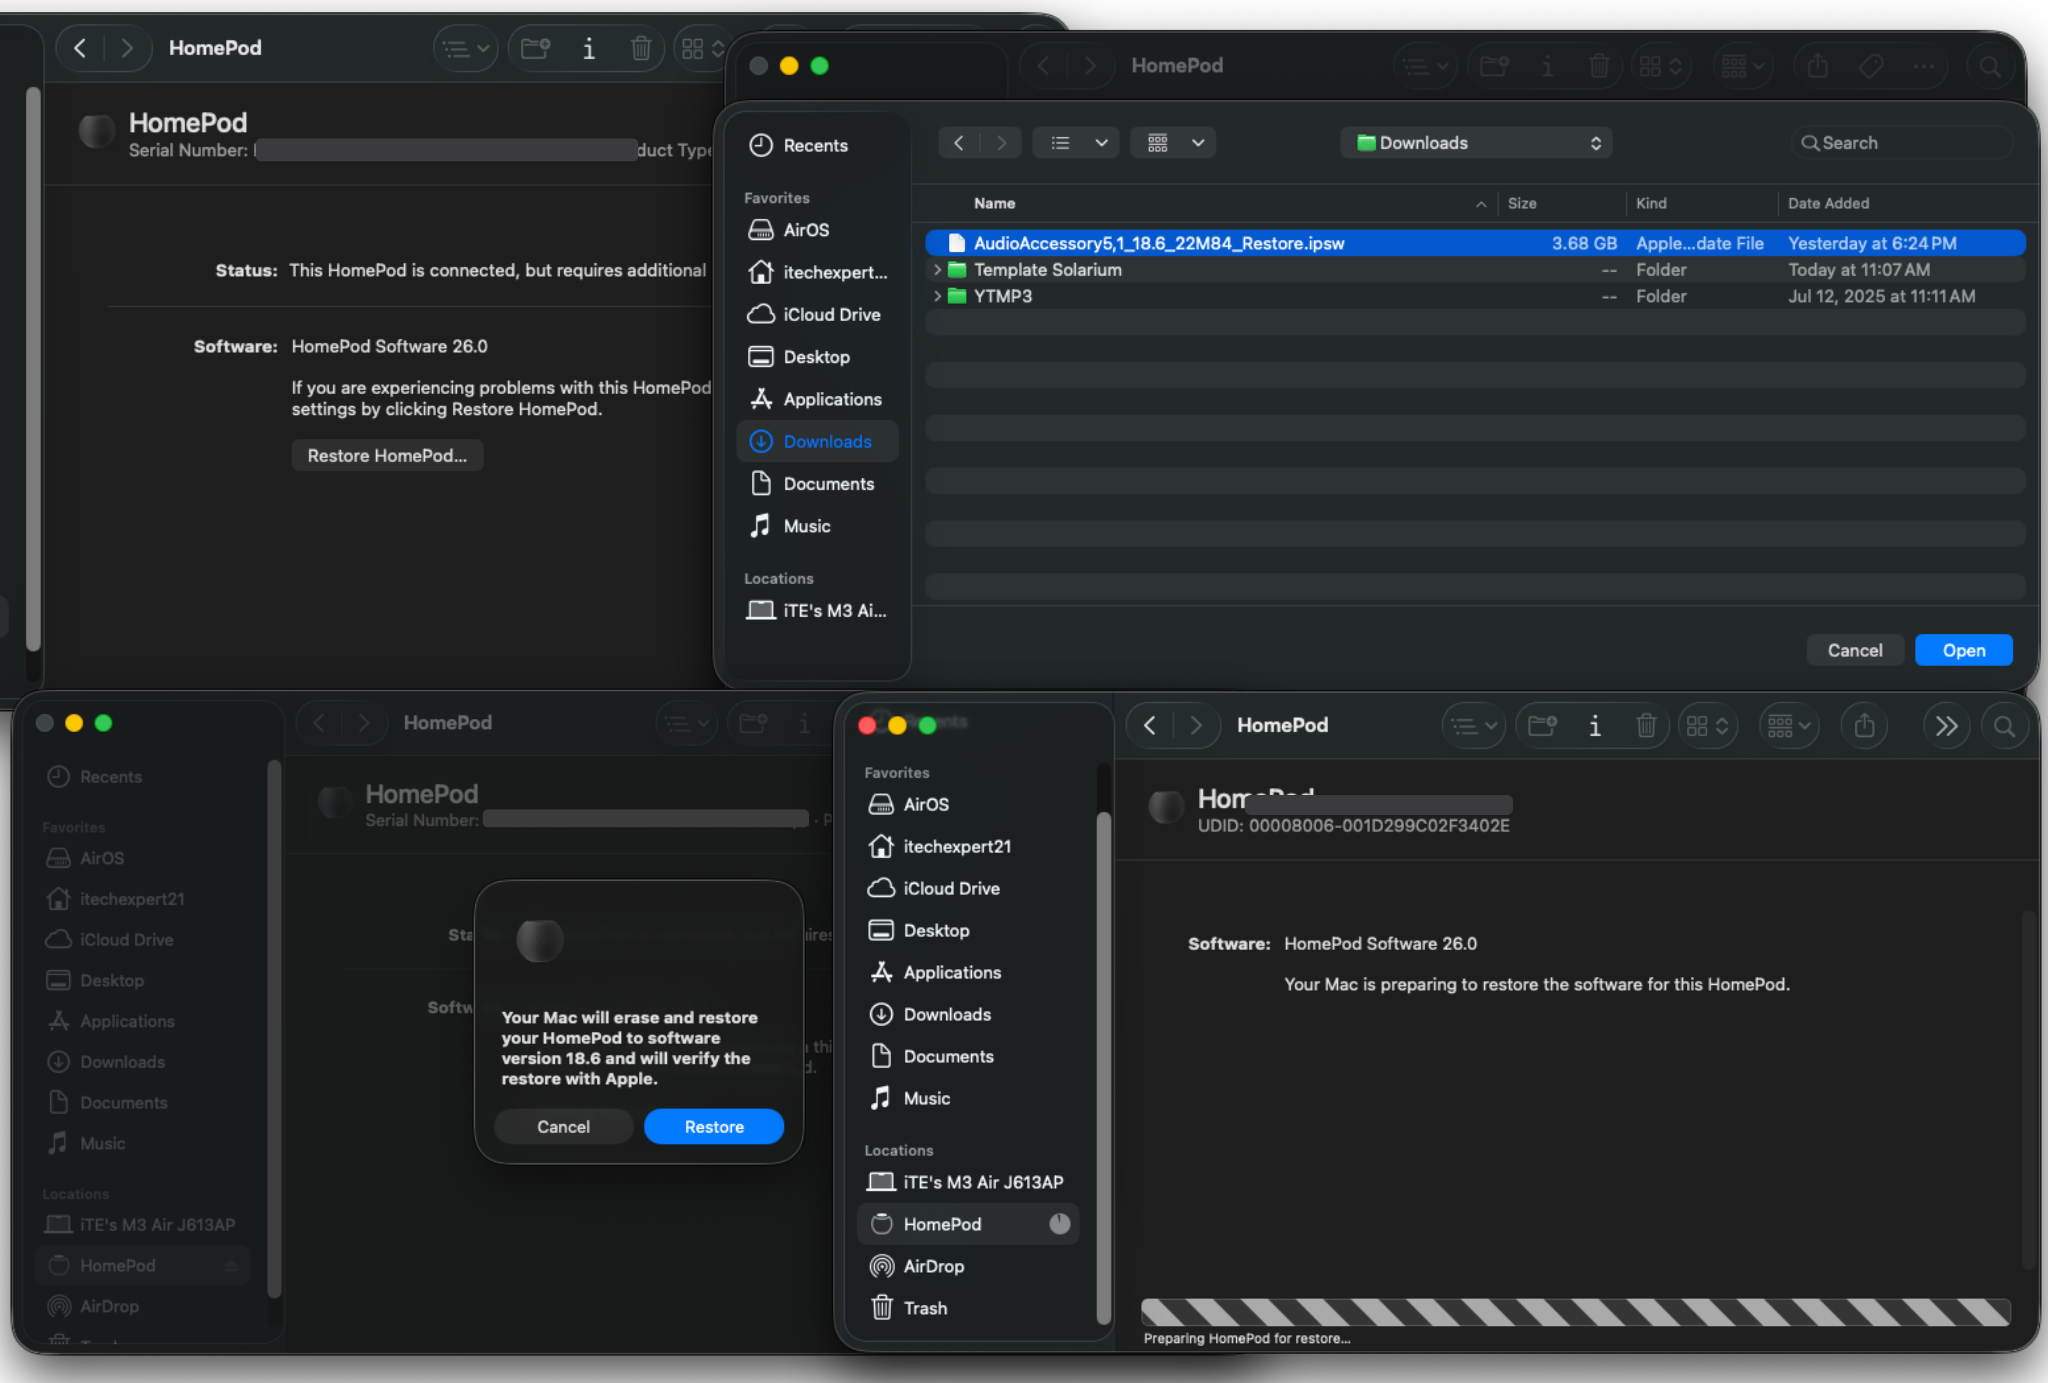This screenshot has width=2048, height=1383.
Task: Go forward in top-left HomePod Finder window
Action: pyautogui.click(x=126, y=48)
